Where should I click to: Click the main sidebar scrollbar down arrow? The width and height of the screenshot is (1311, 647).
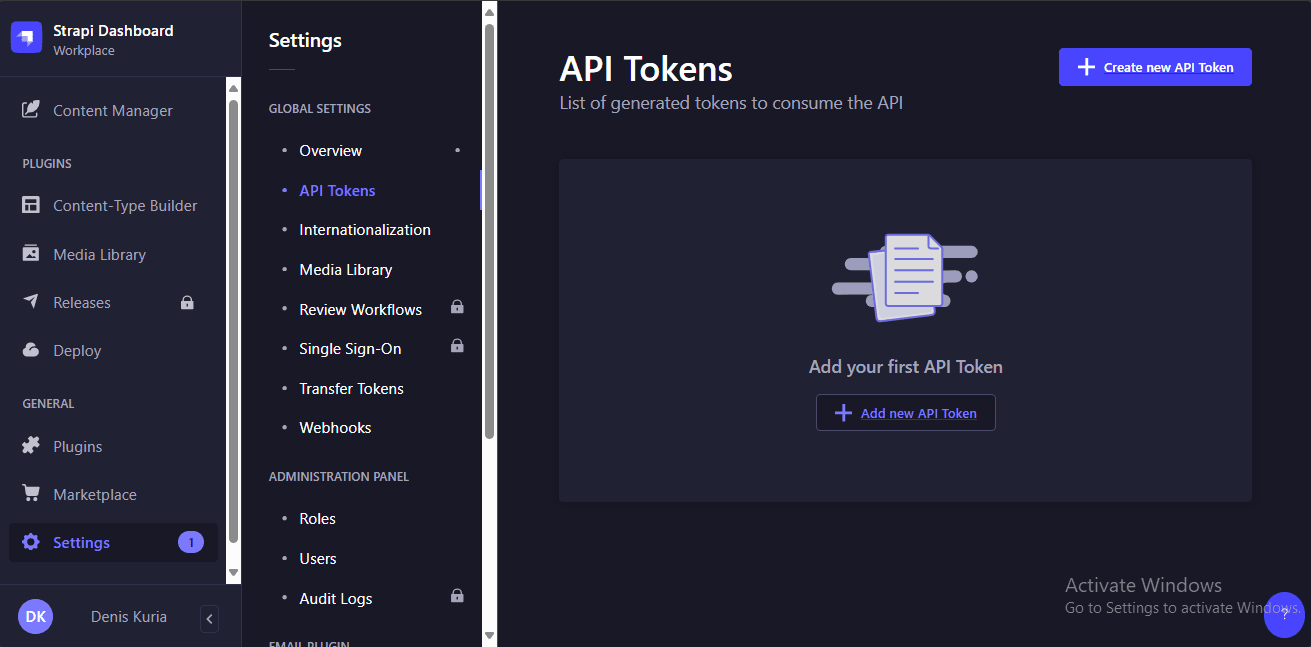tap(234, 573)
